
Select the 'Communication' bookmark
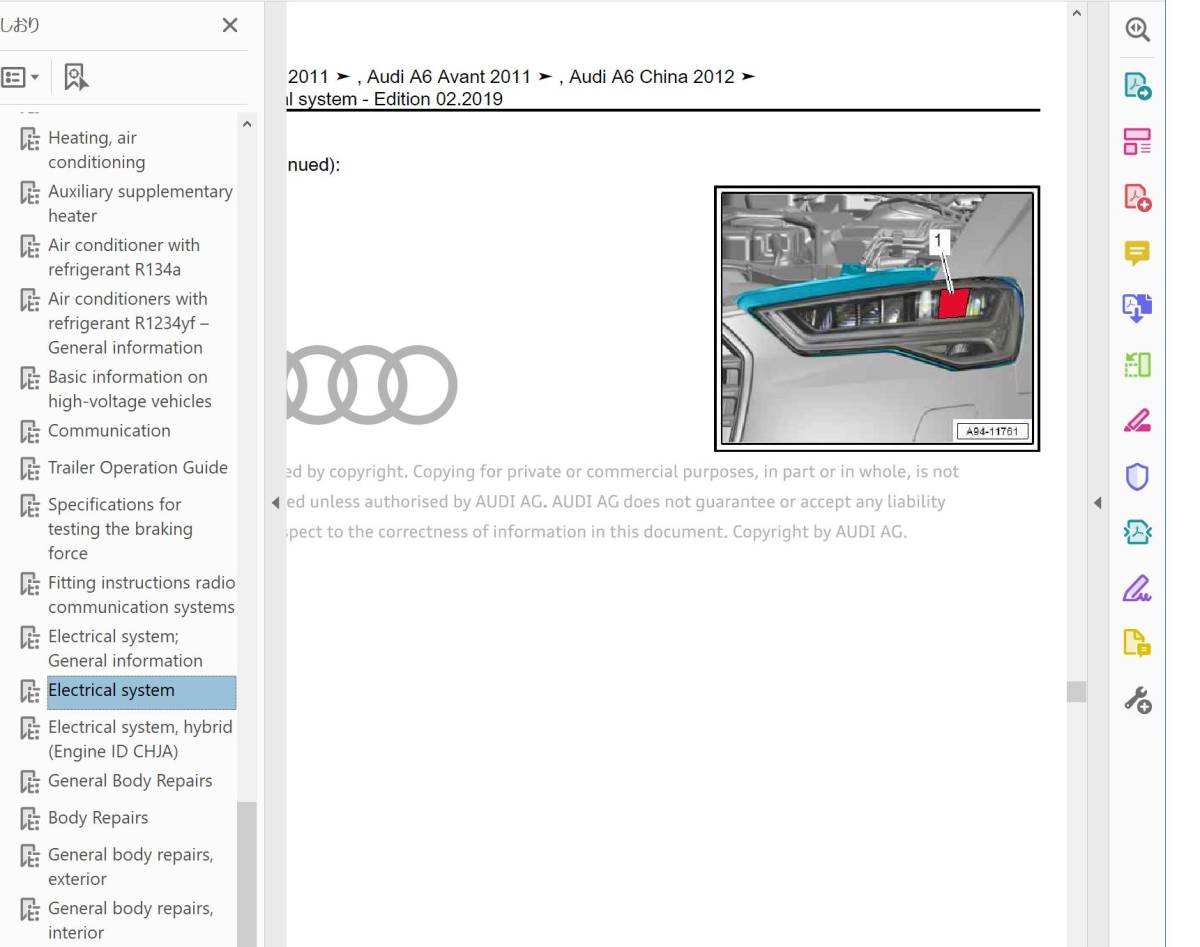[x=109, y=431]
